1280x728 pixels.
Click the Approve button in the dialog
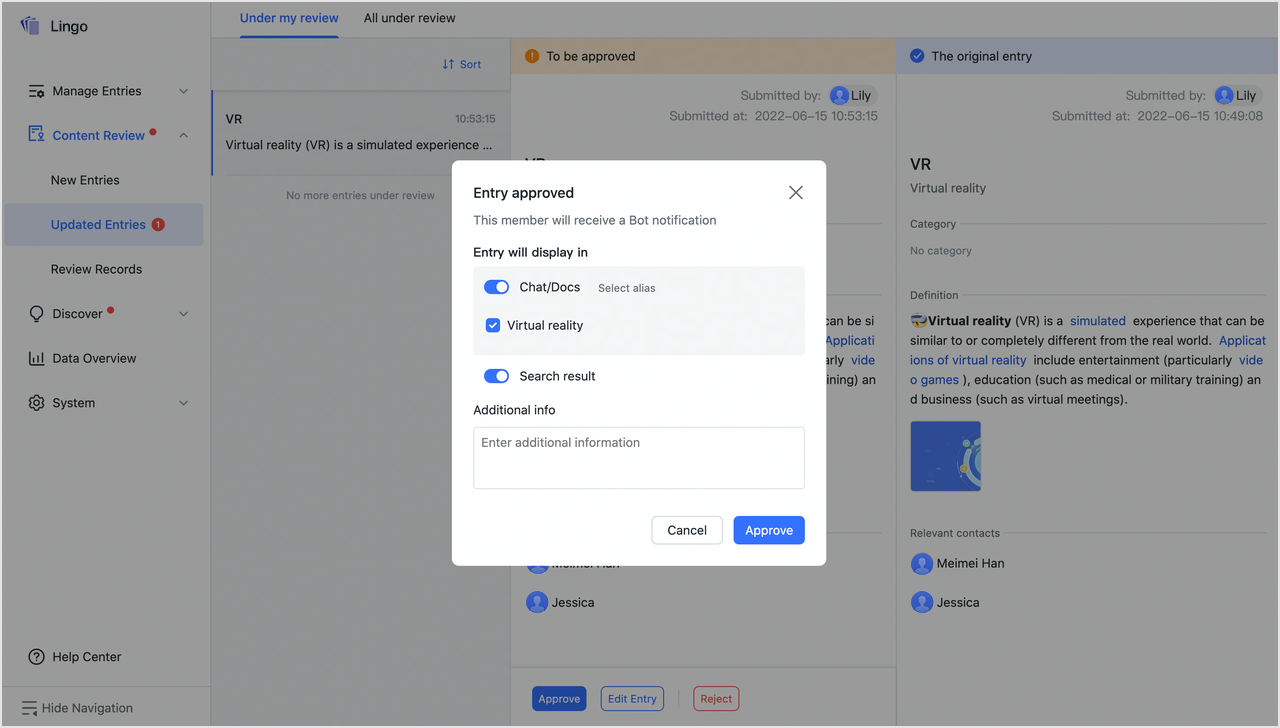point(768,530)
